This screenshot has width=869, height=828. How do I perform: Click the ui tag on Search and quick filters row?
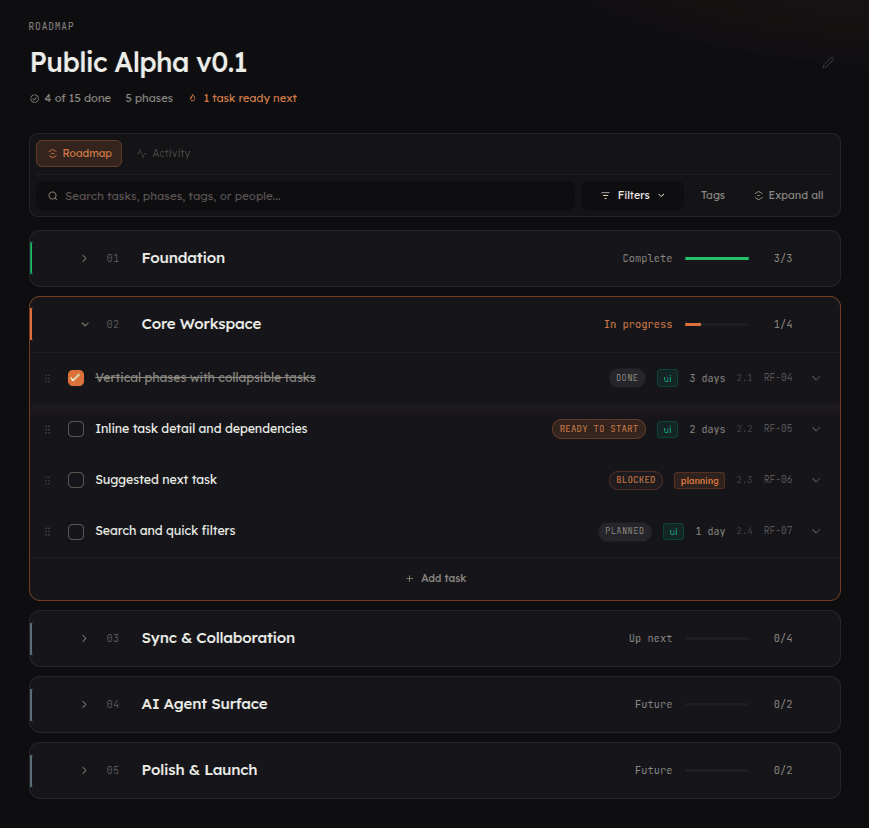pos(673,531)
